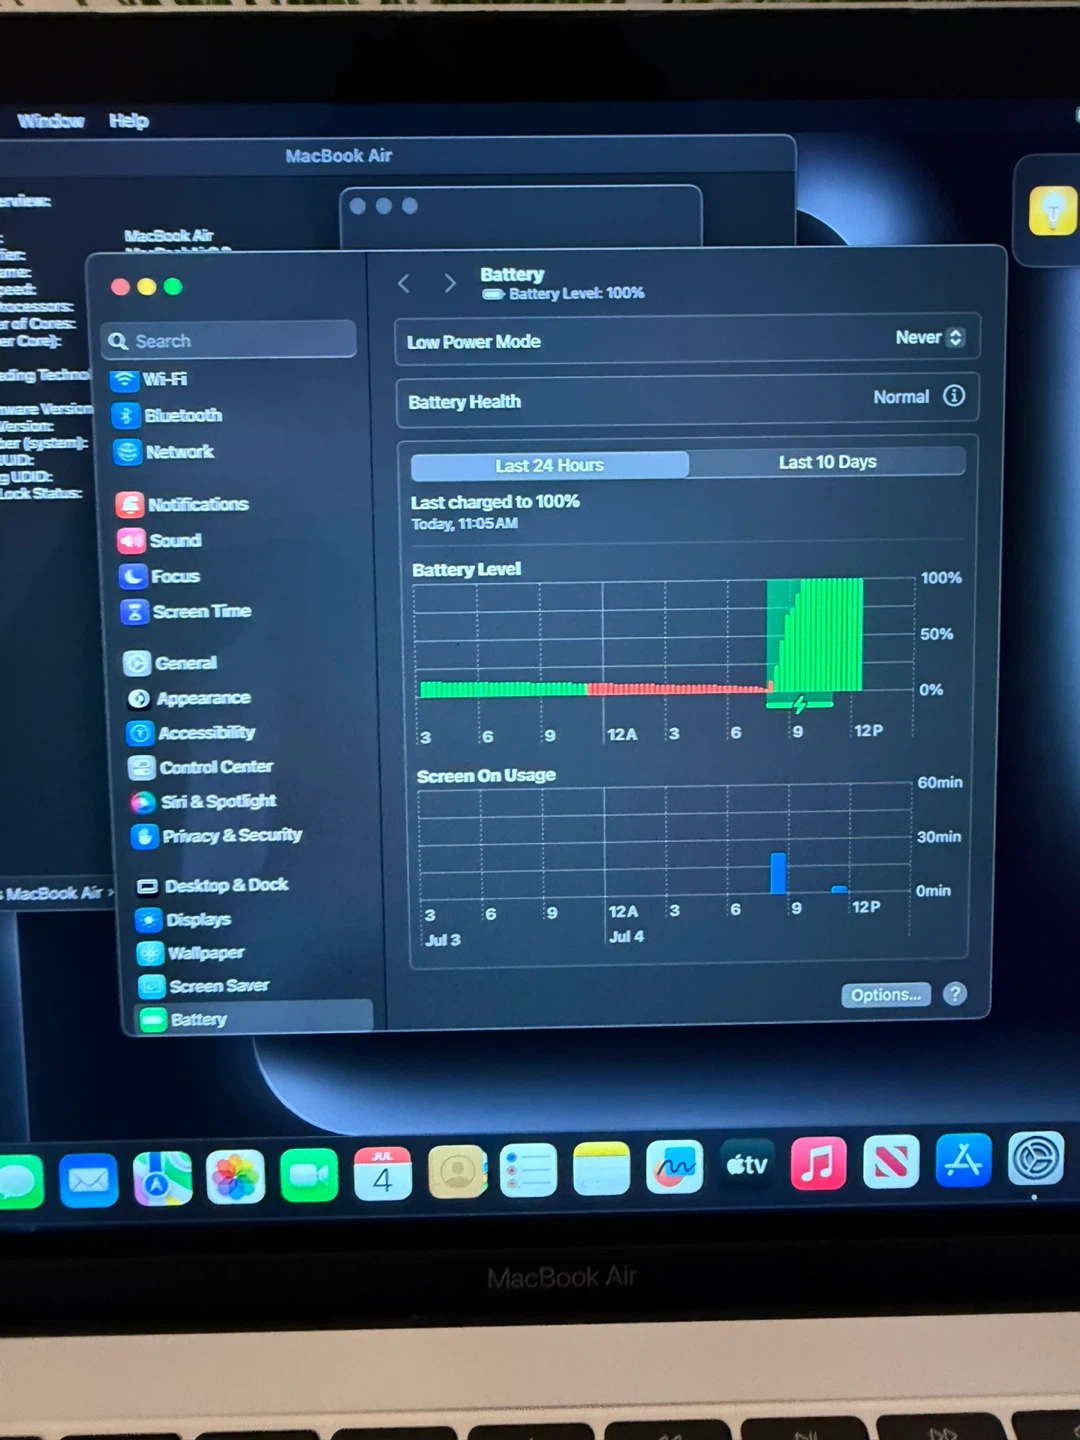Screen dimensions: 1080x1440
Task: Click the 'Screen On Usage' heading
Action: [x=486, y=776]
